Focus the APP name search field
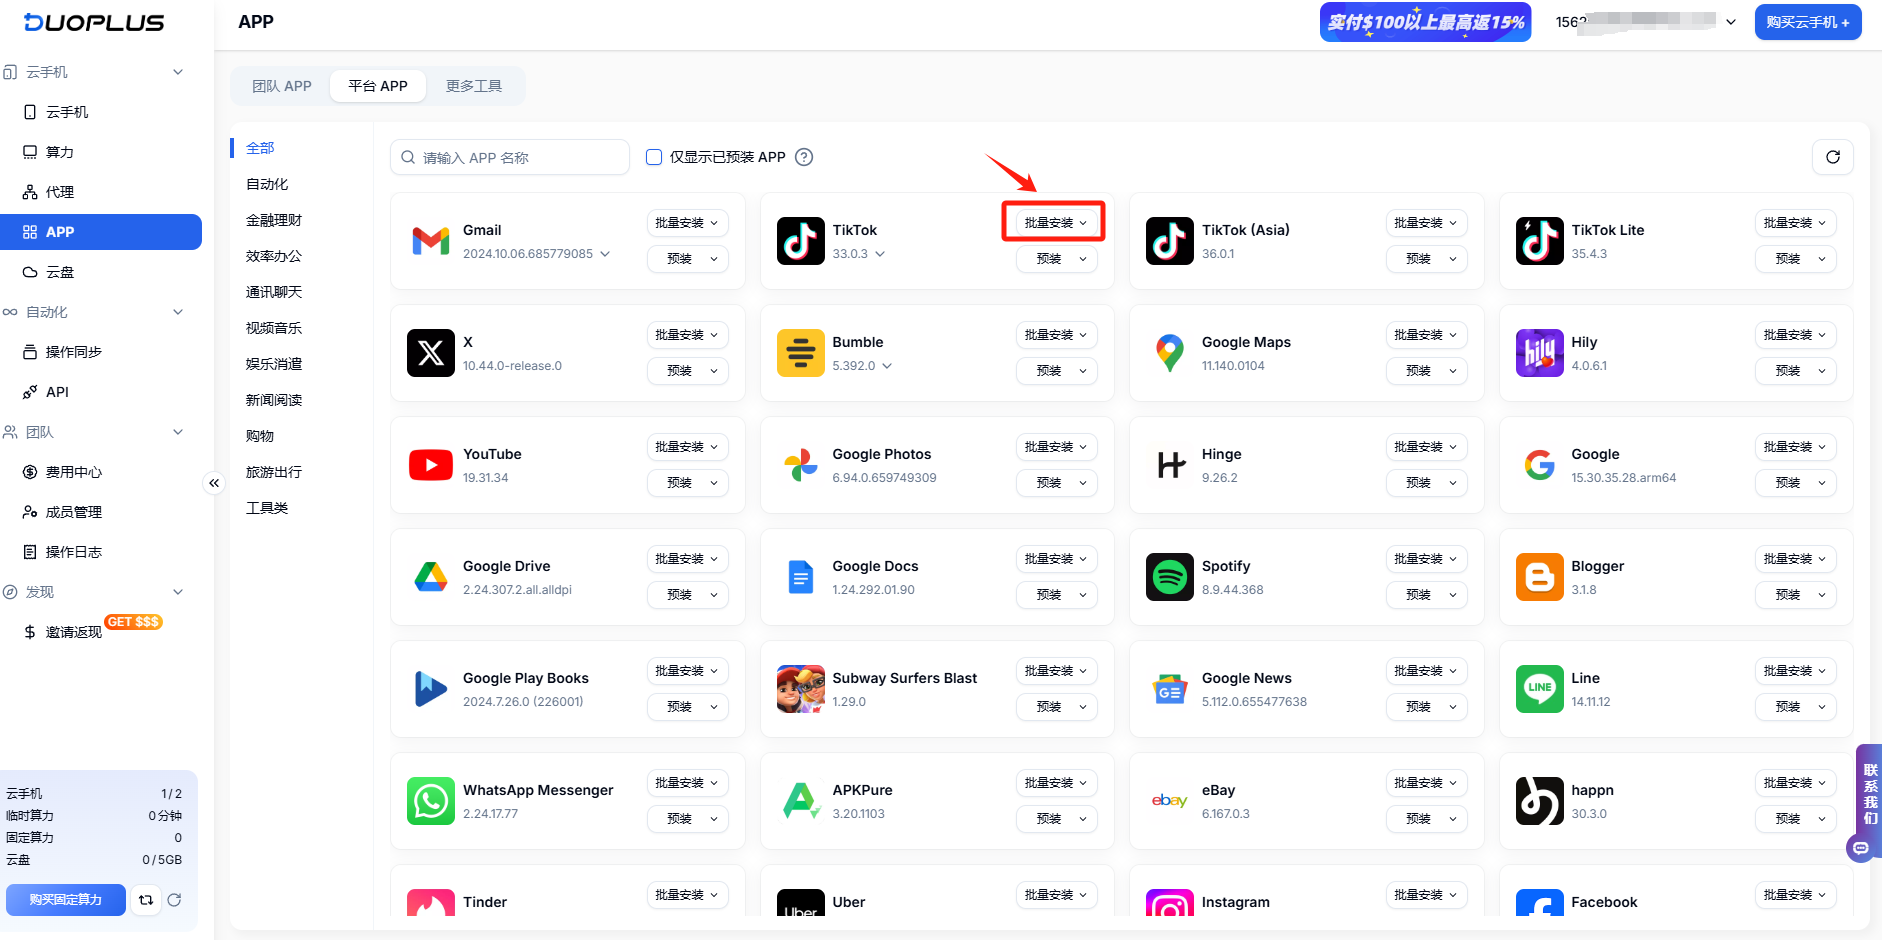 tap(510, 157)
